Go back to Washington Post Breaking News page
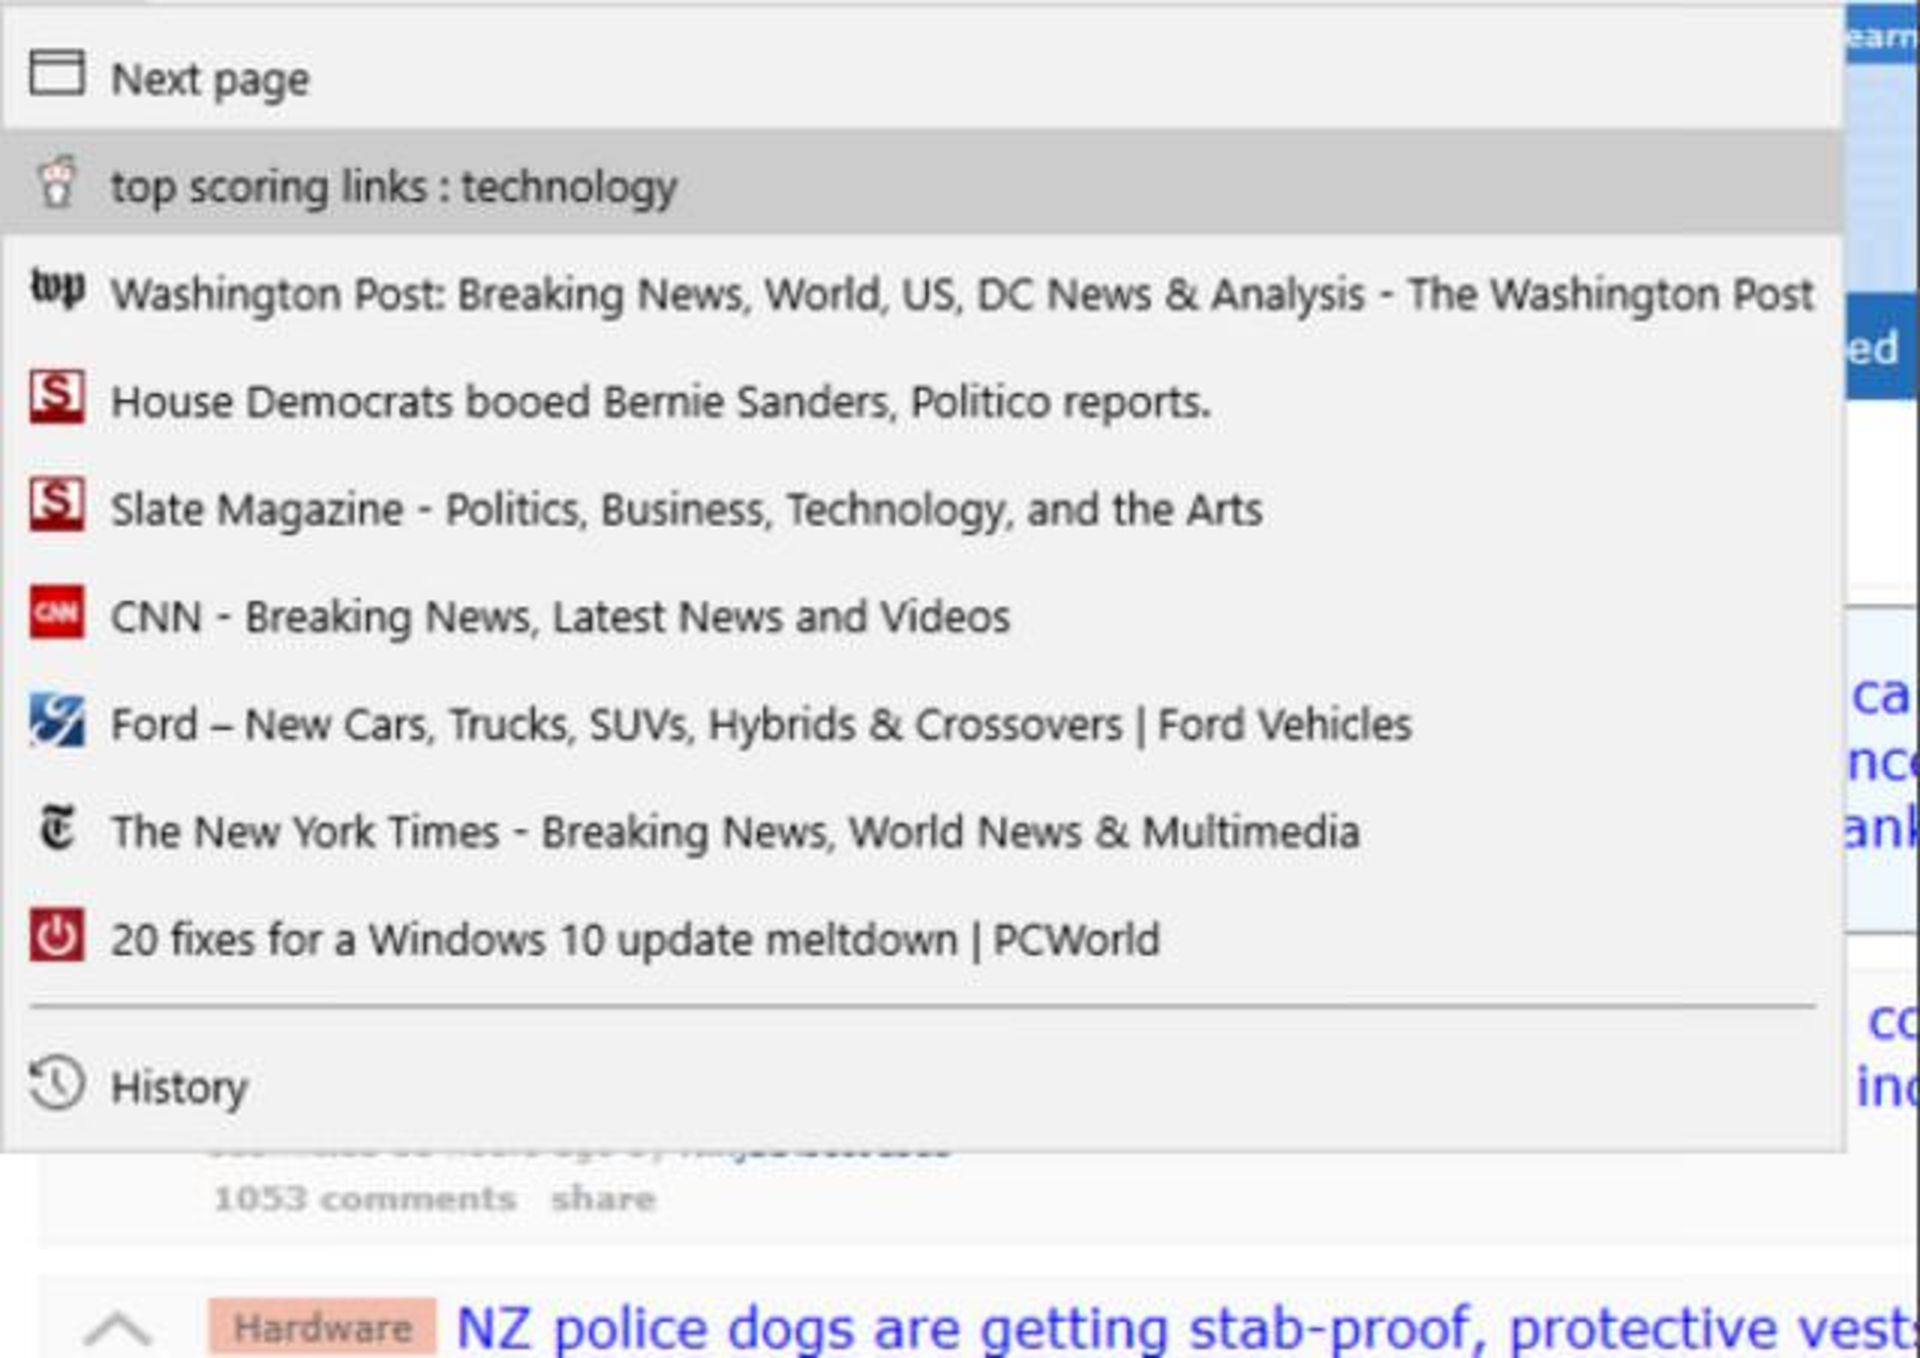Image resolution: width=1920 pixels, height=1358 pixels. tap(922, 292)
